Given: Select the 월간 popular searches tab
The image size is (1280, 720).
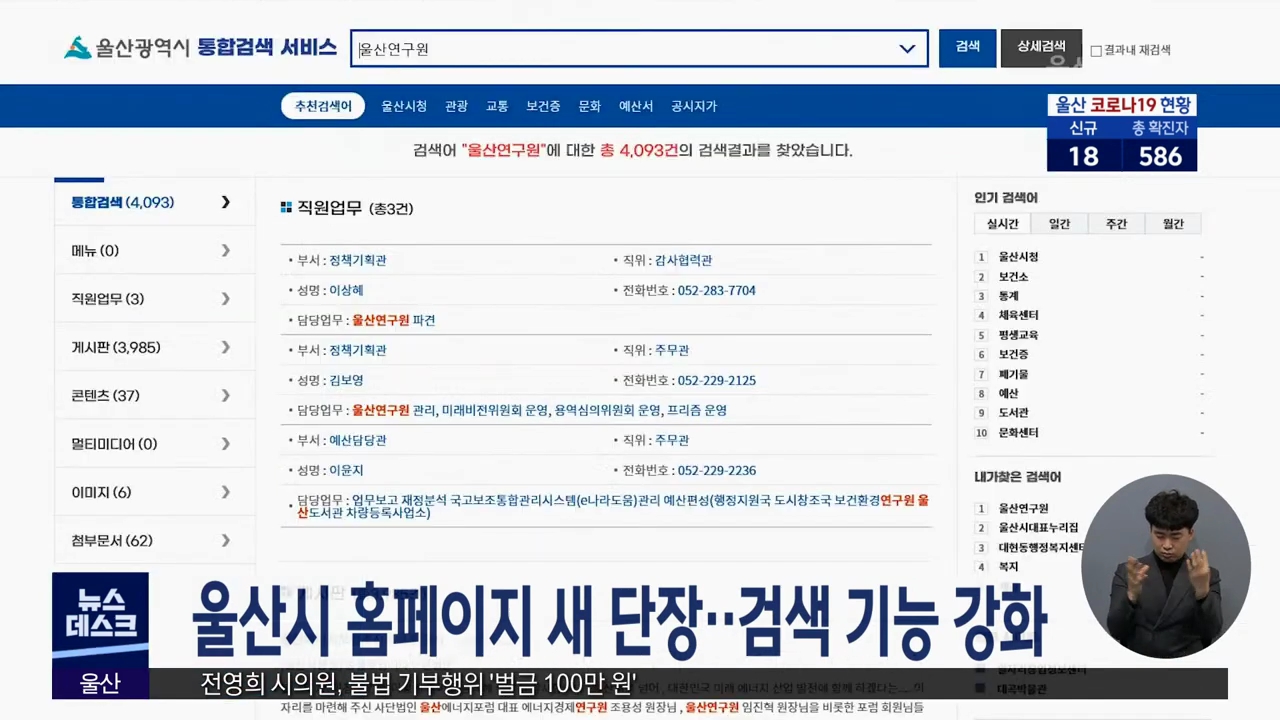Looking at the screenshot, I should tap(1173, 224).
